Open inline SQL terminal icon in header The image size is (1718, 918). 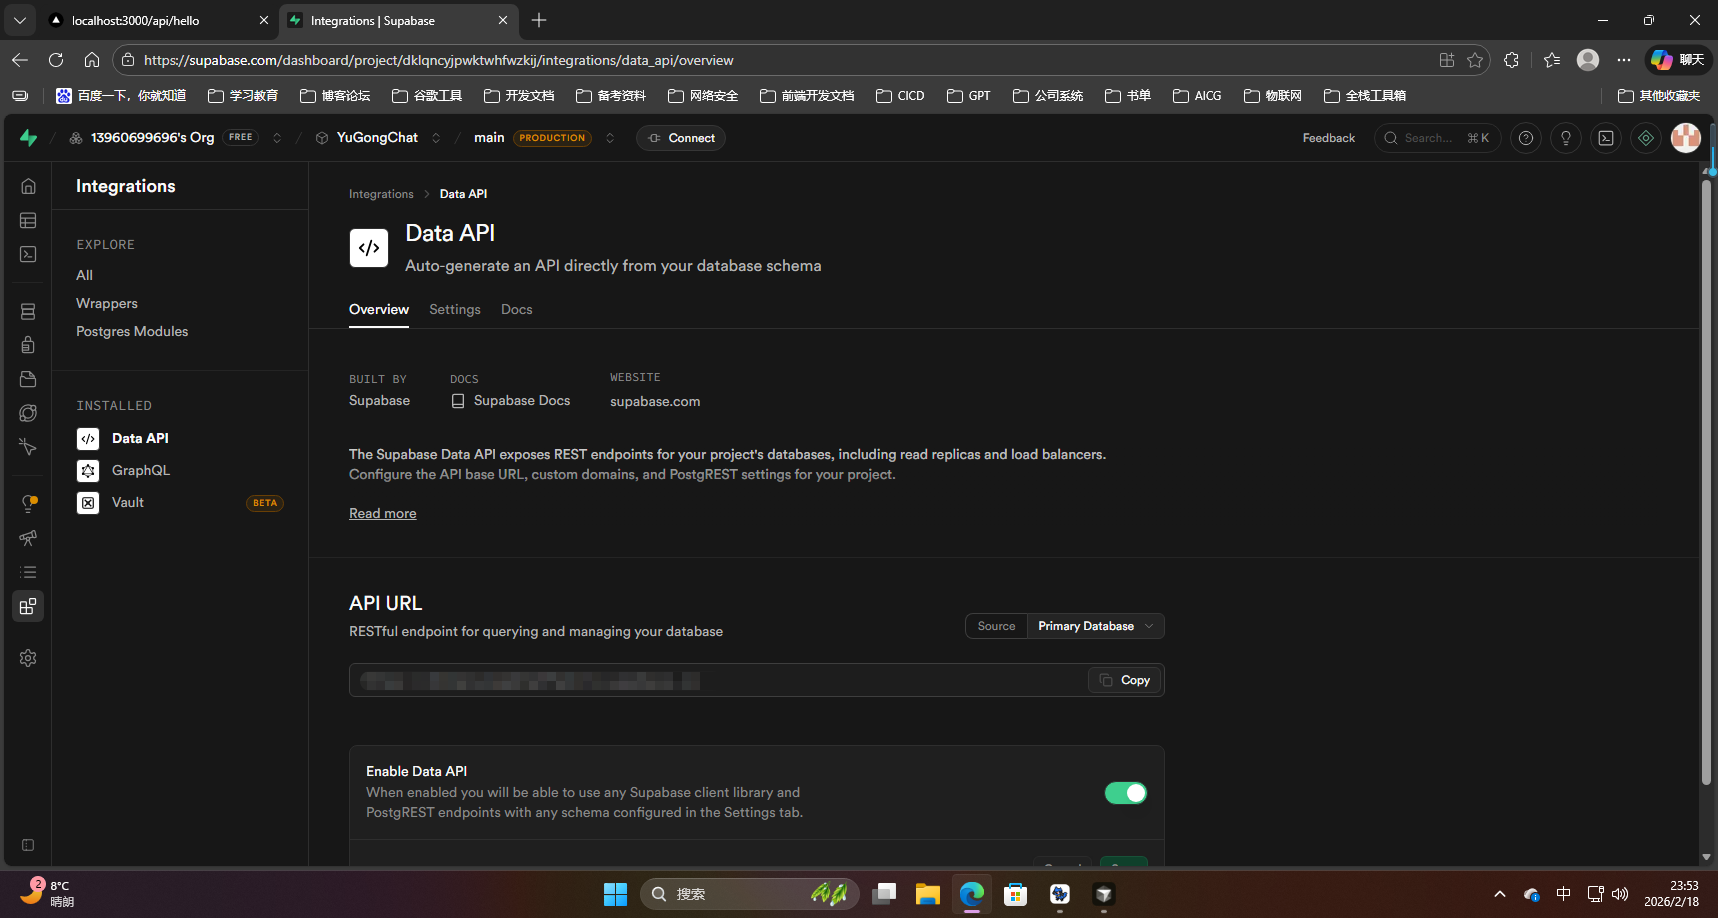click(1606, 138)
